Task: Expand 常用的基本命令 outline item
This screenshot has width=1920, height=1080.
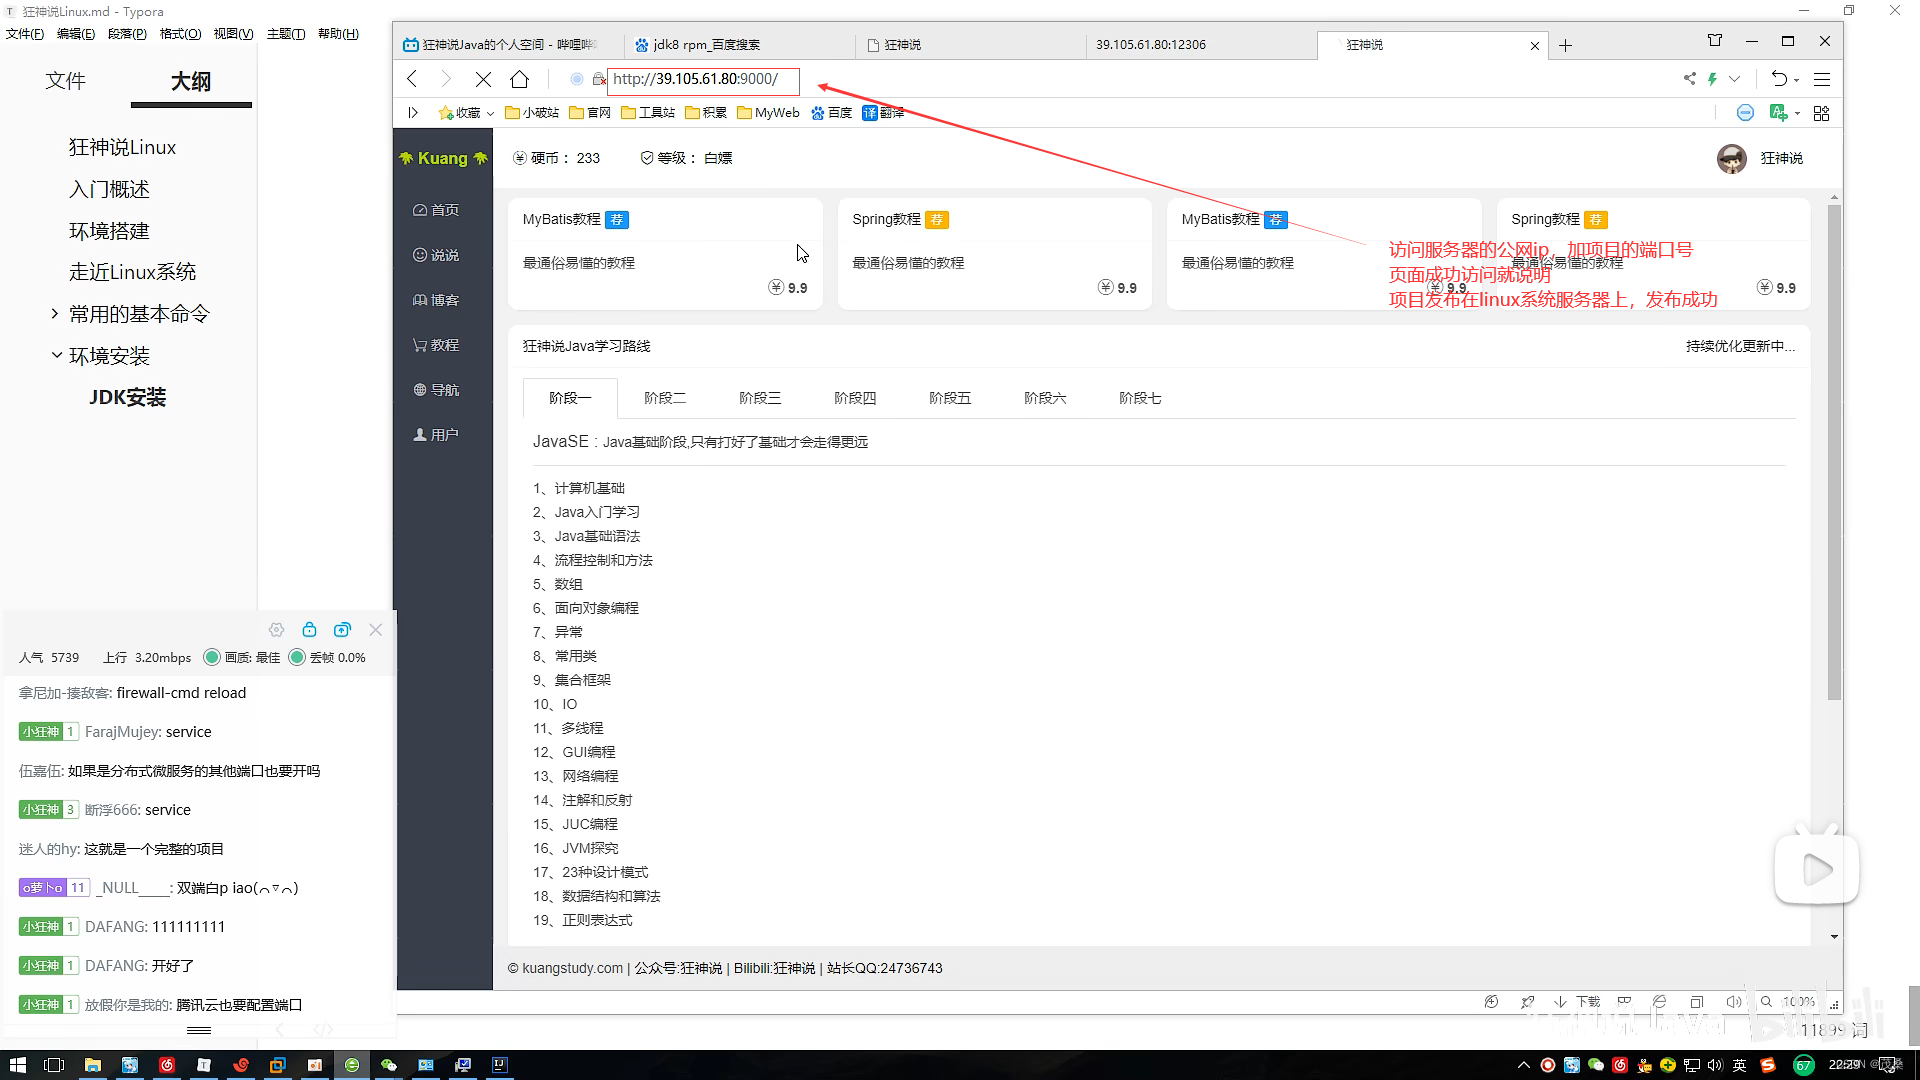Action: pos(55,314)
